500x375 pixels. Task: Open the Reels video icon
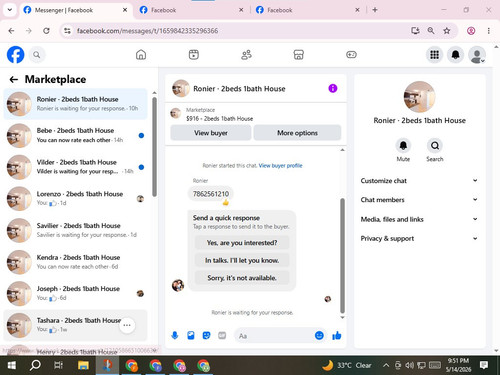194,55
